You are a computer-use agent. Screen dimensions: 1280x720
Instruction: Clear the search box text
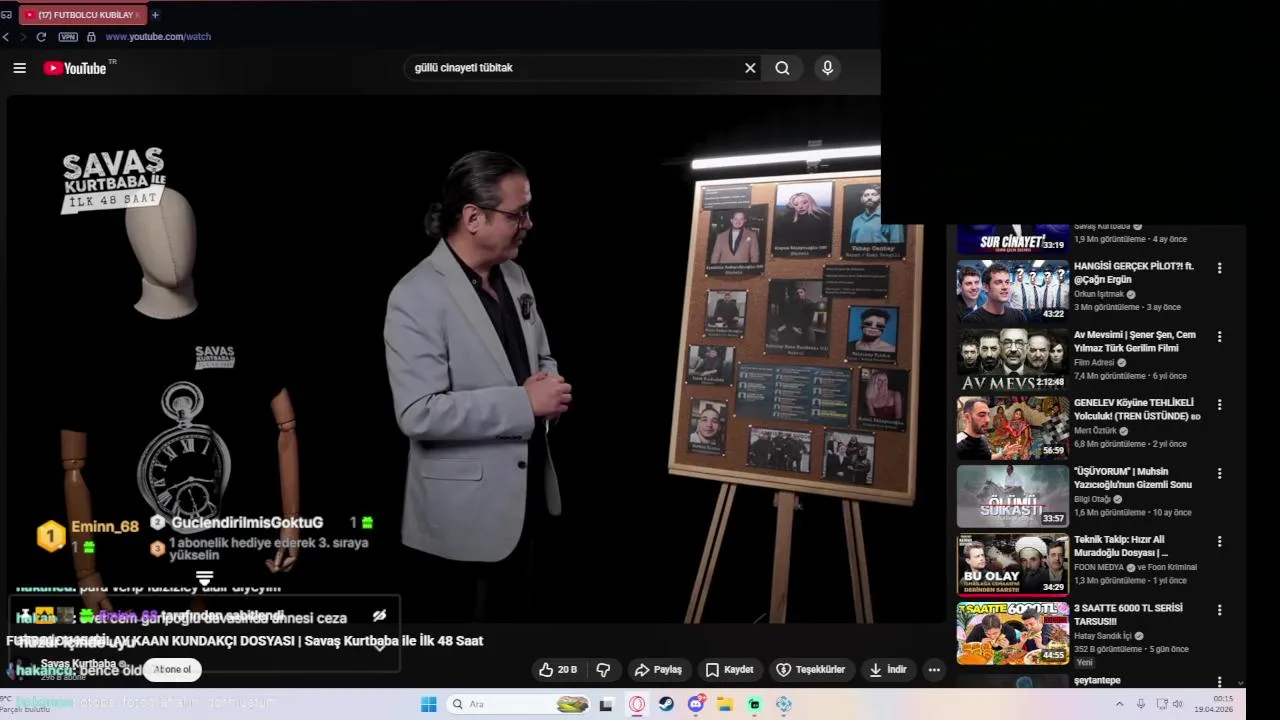point(750,68)
